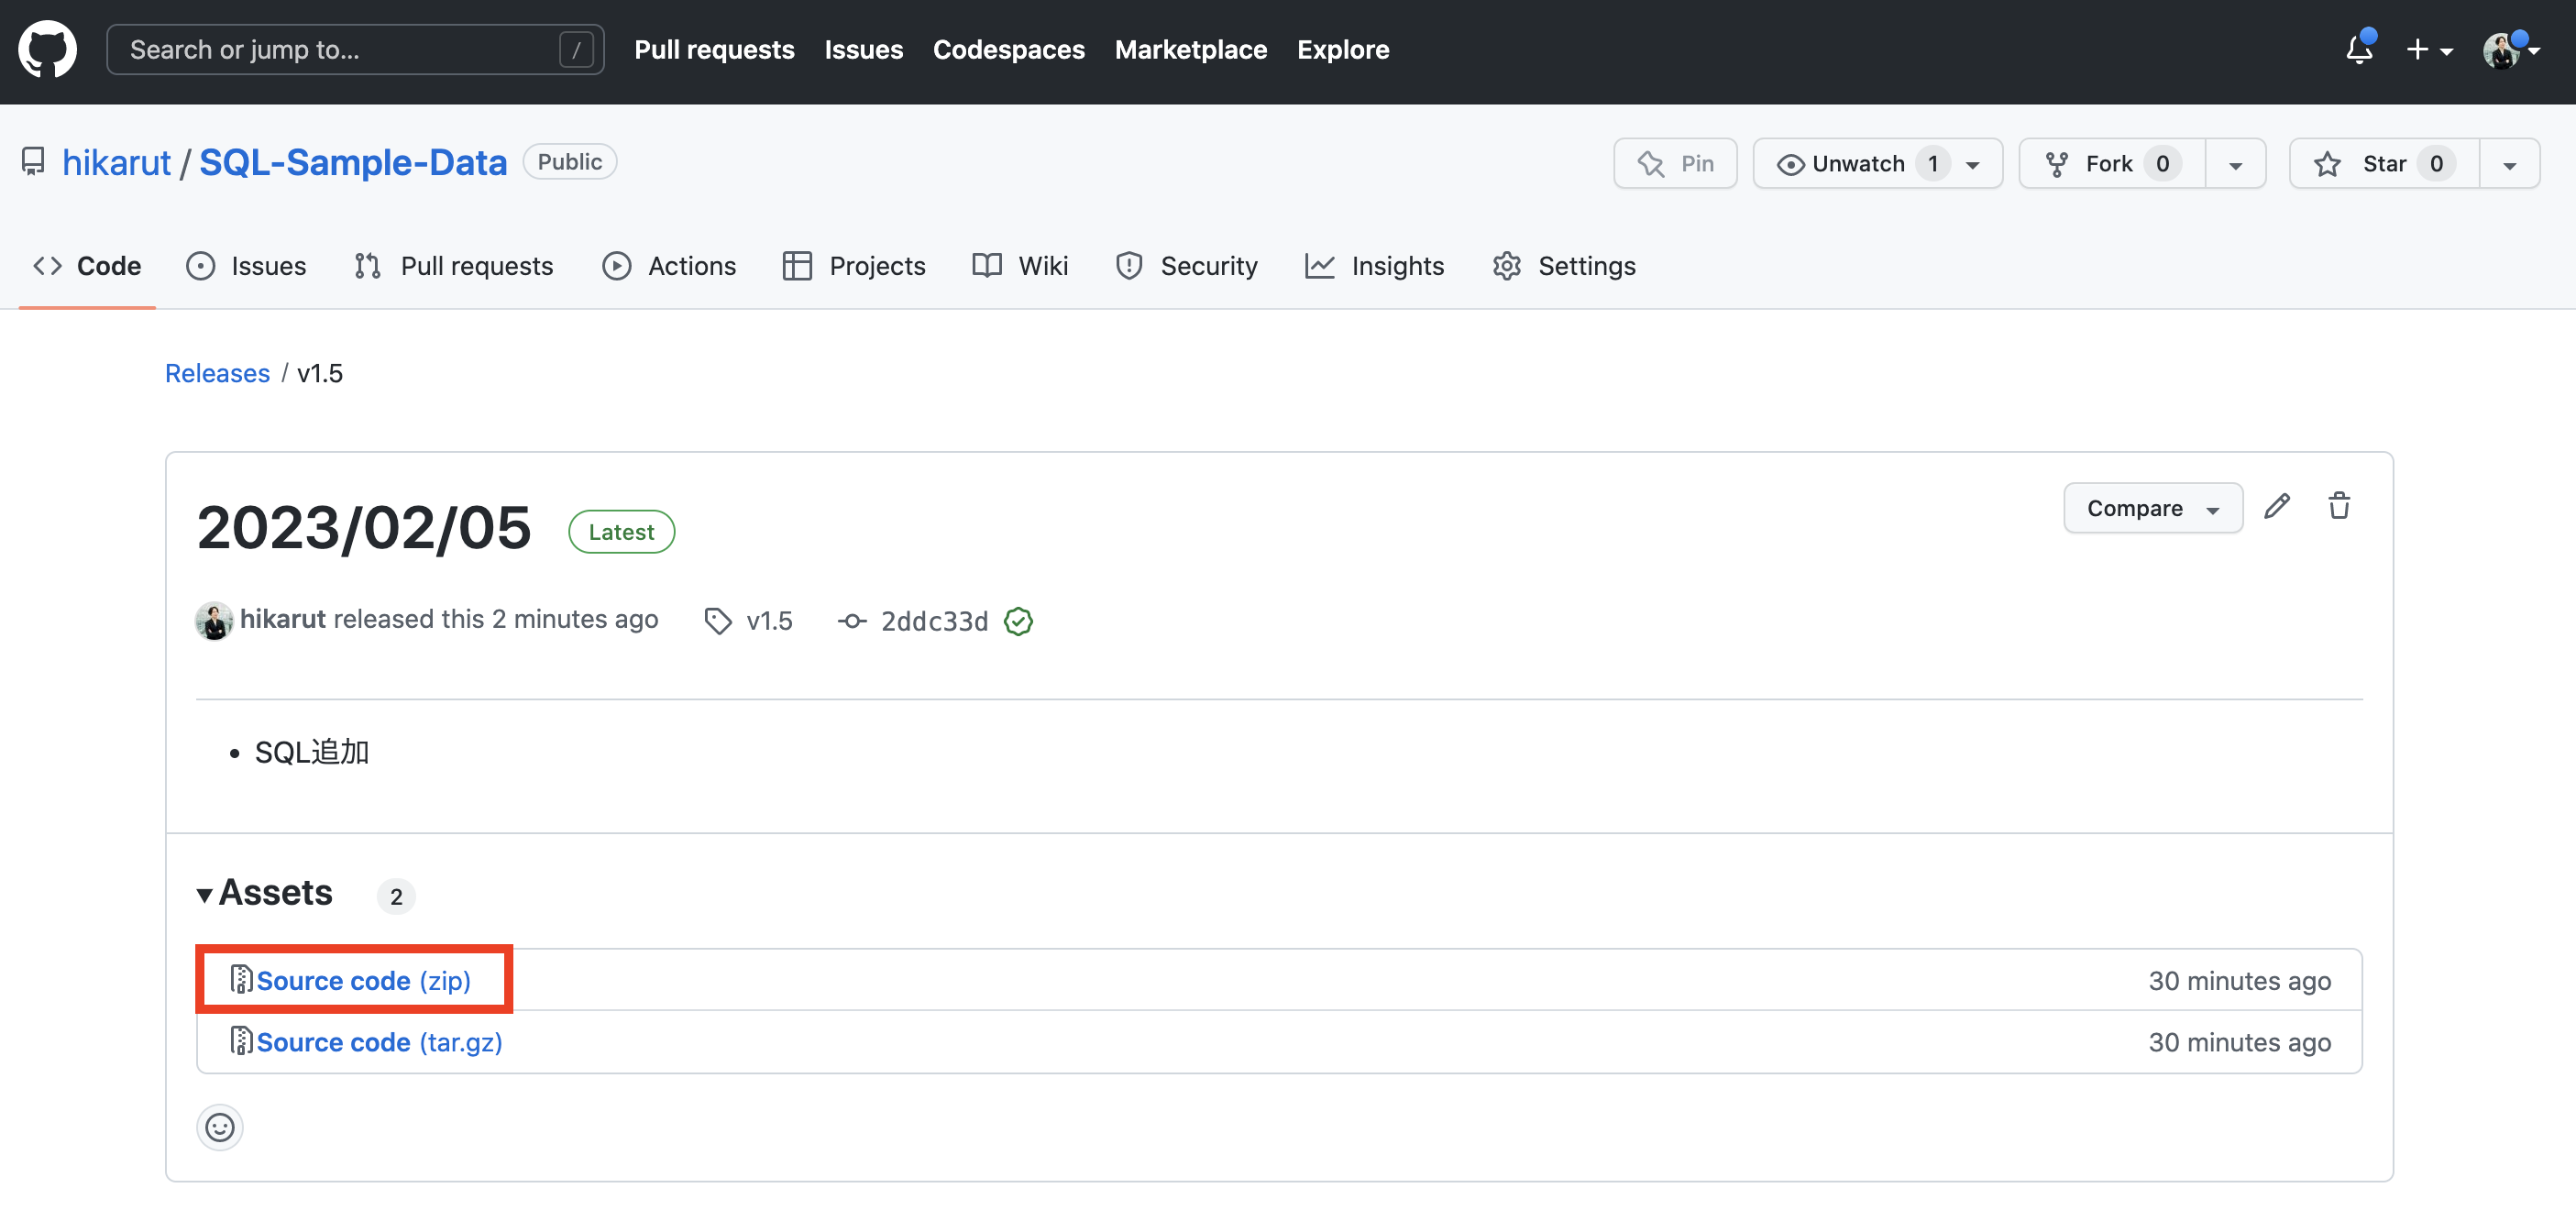Edit the release with the pencil icon
This screenshot has width=2576, height=1232.
(2277, 506)
